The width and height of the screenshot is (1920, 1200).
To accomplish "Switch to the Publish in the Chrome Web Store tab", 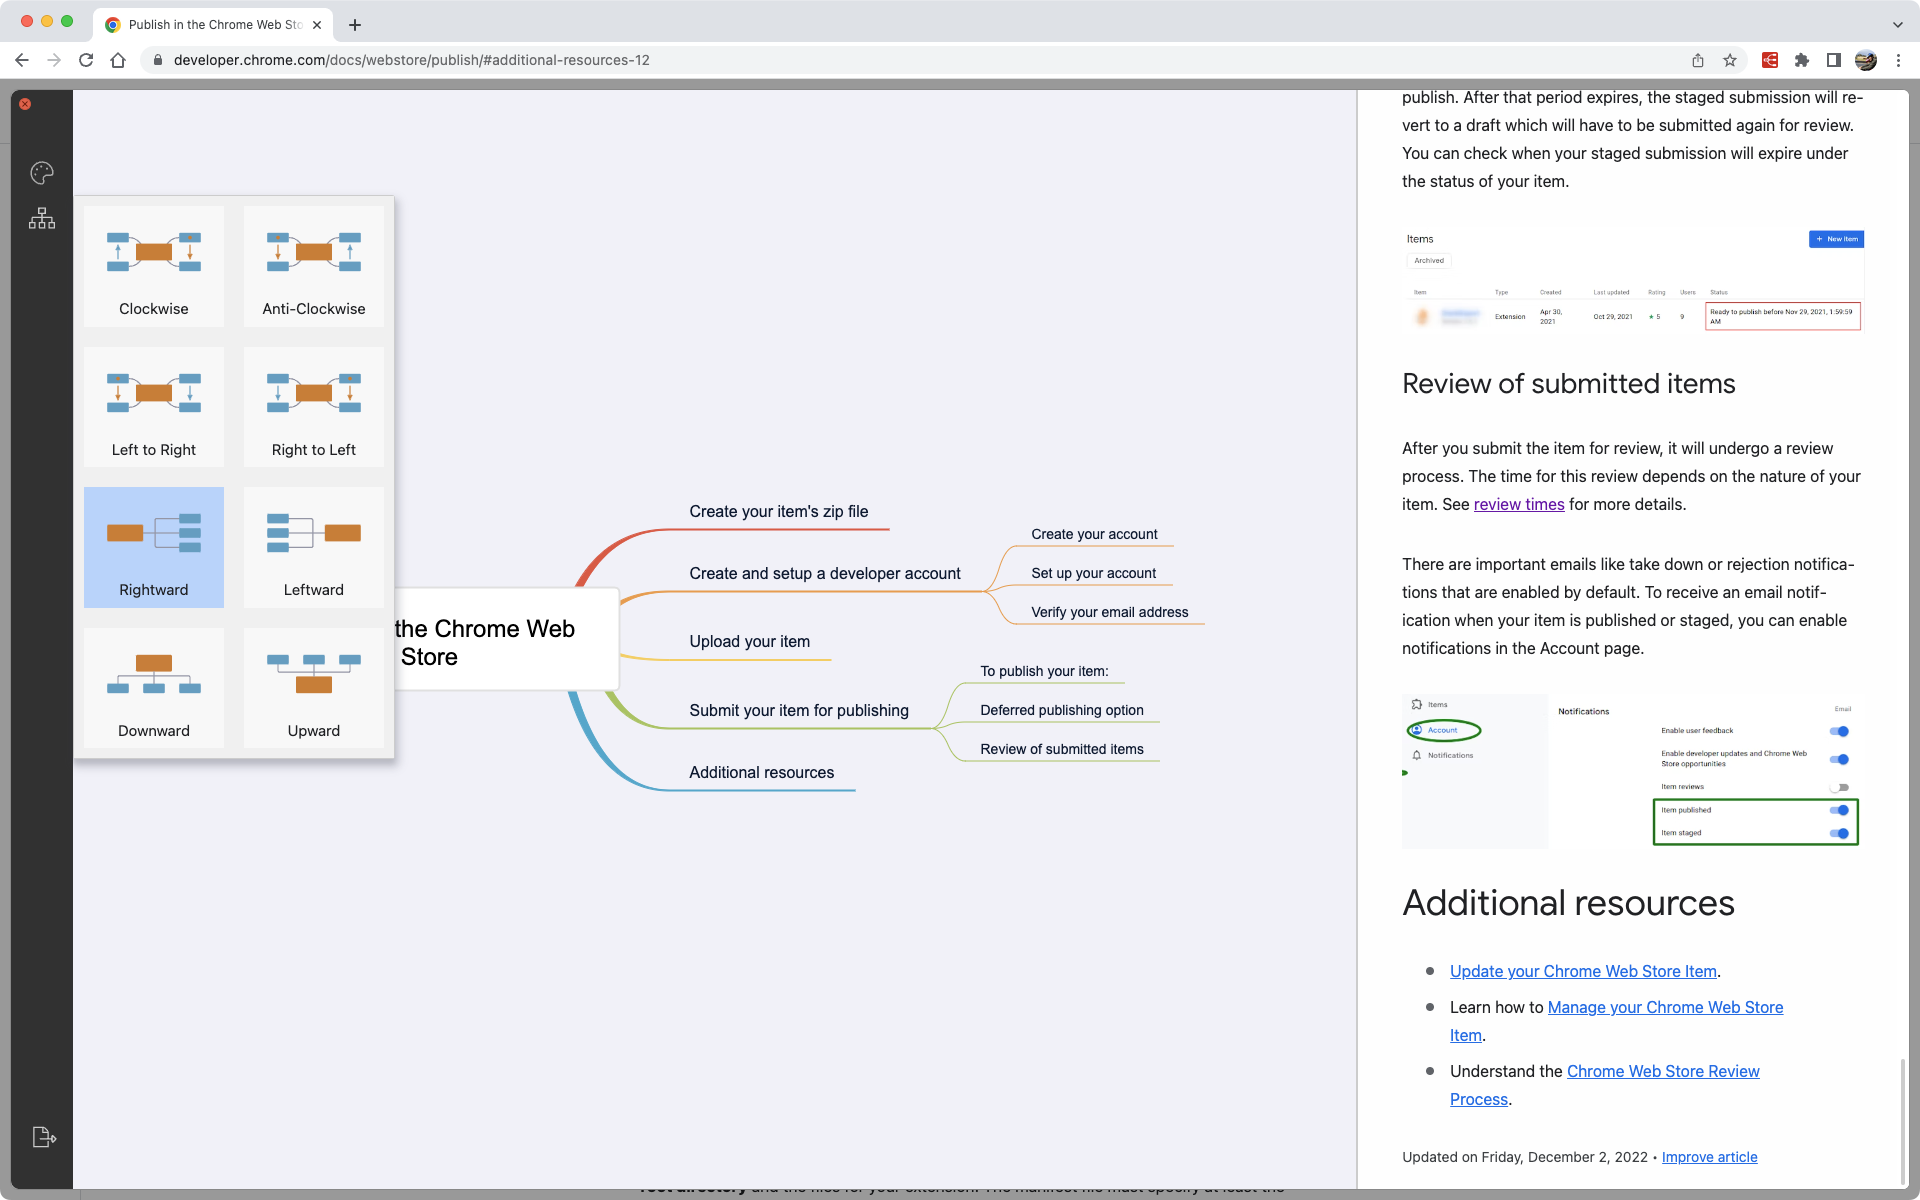I will tap(214, 25).
